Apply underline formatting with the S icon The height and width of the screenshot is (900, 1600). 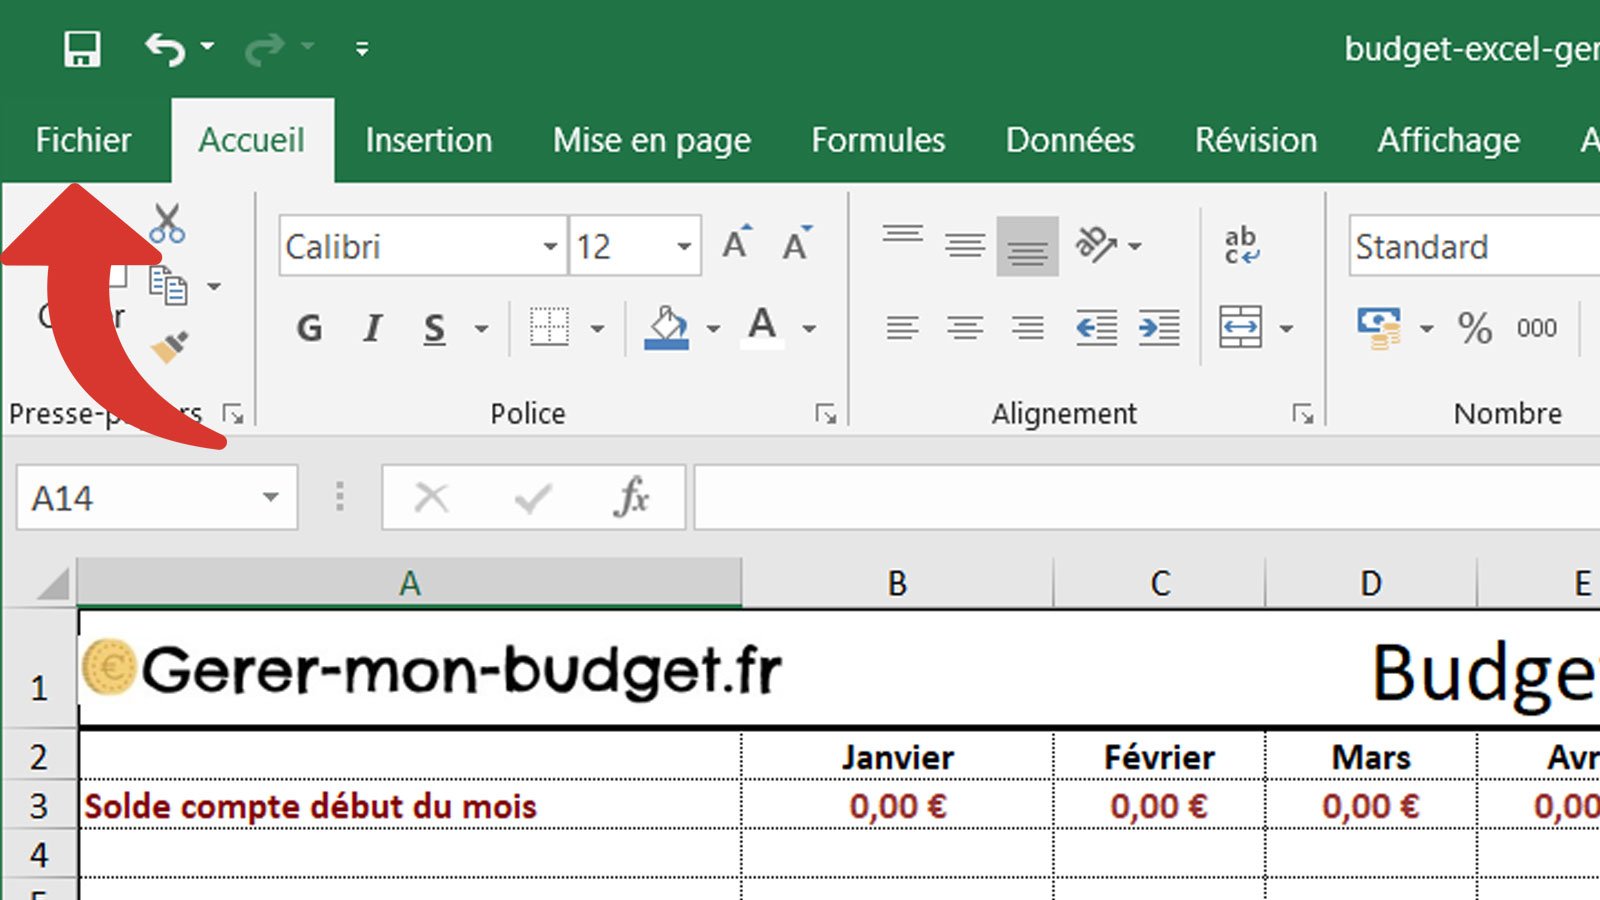coord(434,327)
